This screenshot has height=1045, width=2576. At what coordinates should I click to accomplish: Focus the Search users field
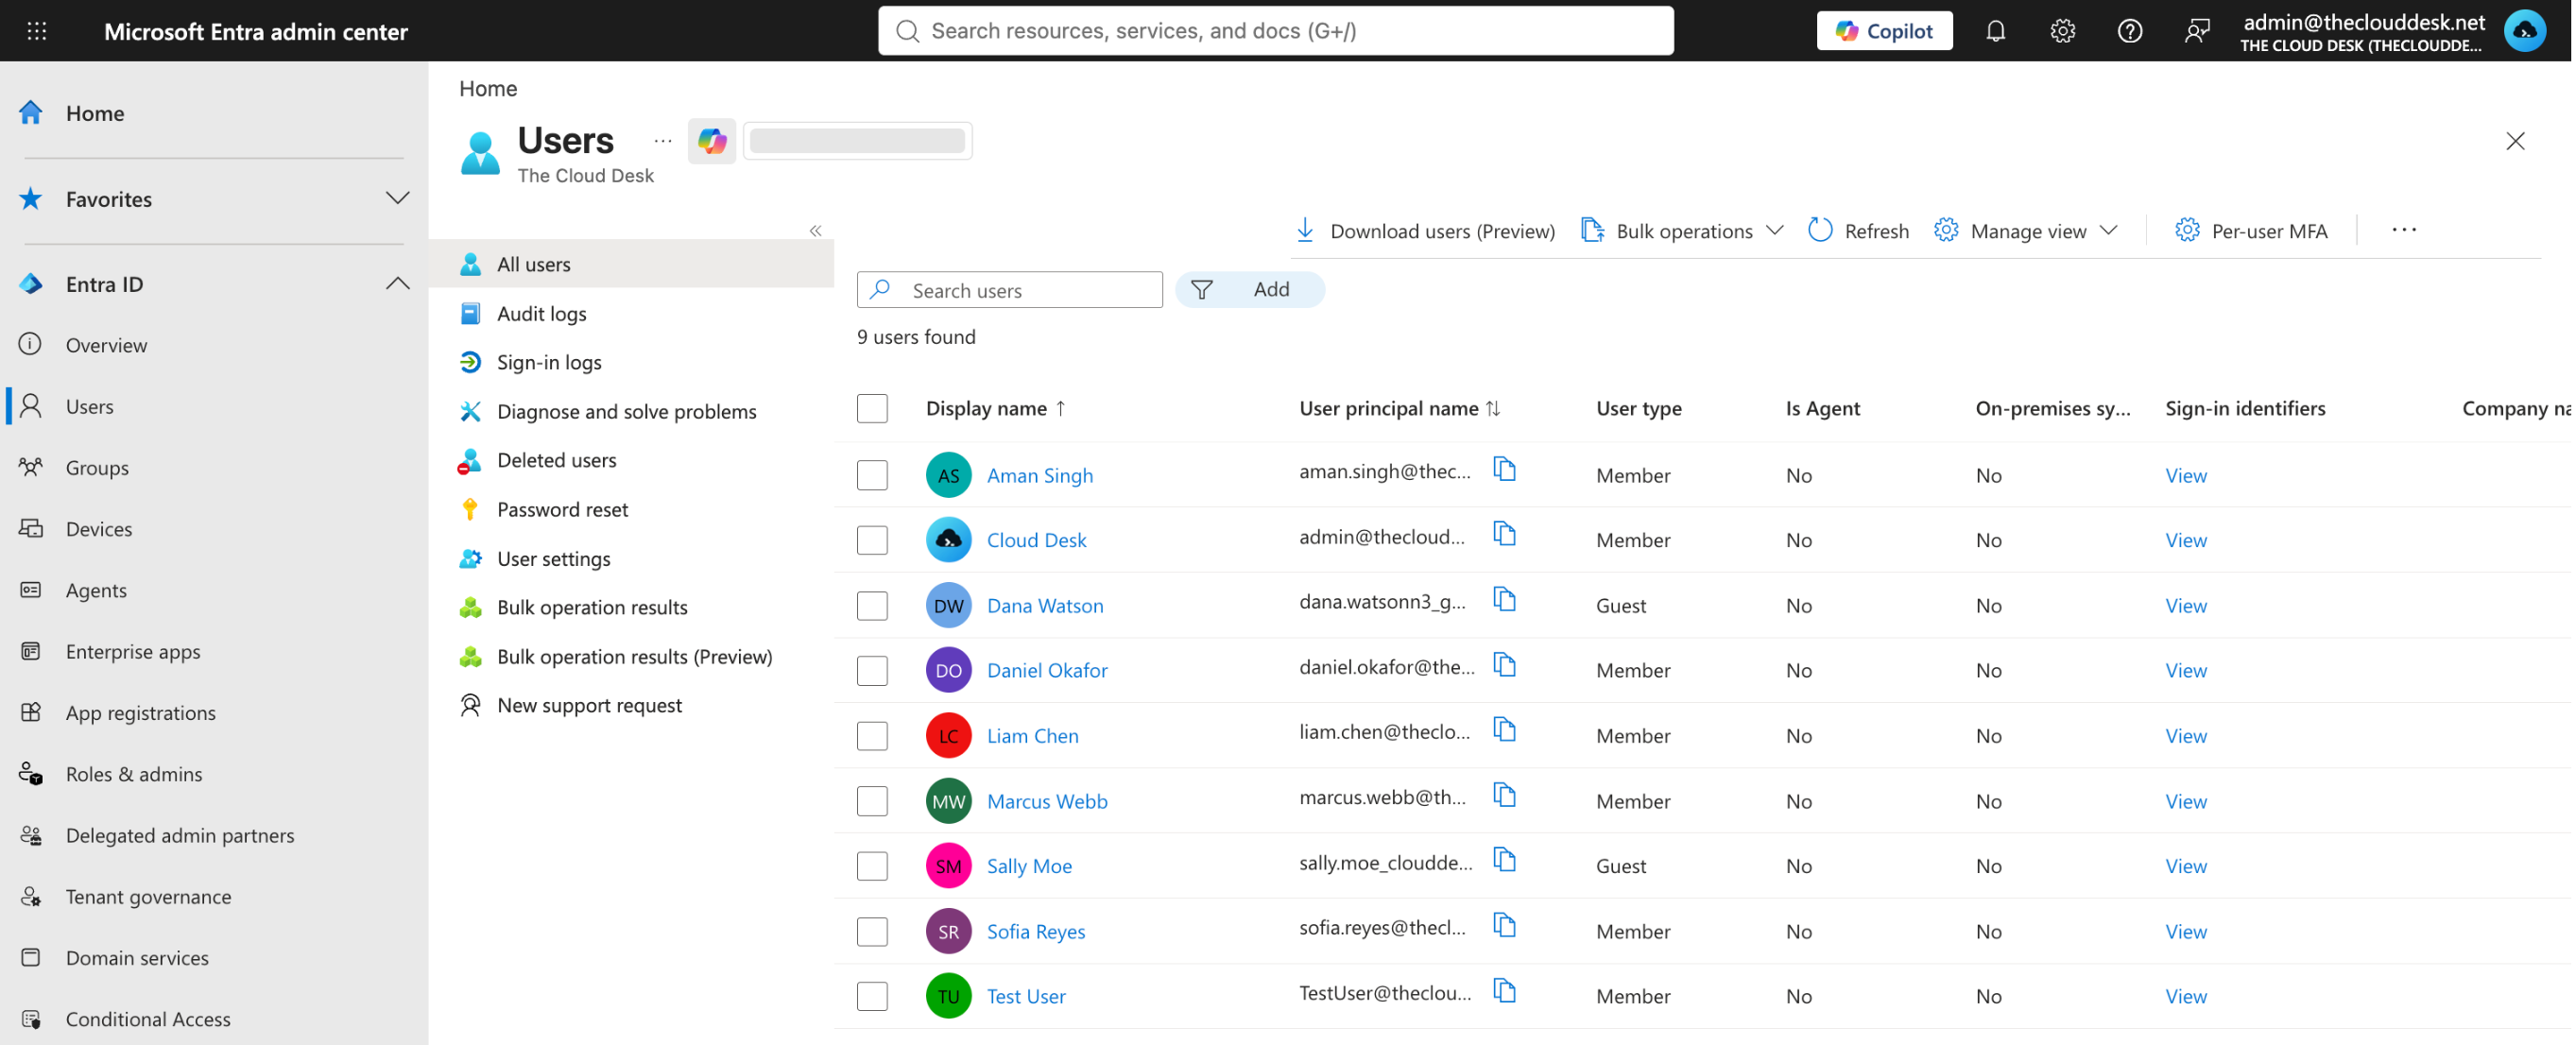tap(1009, 290)
